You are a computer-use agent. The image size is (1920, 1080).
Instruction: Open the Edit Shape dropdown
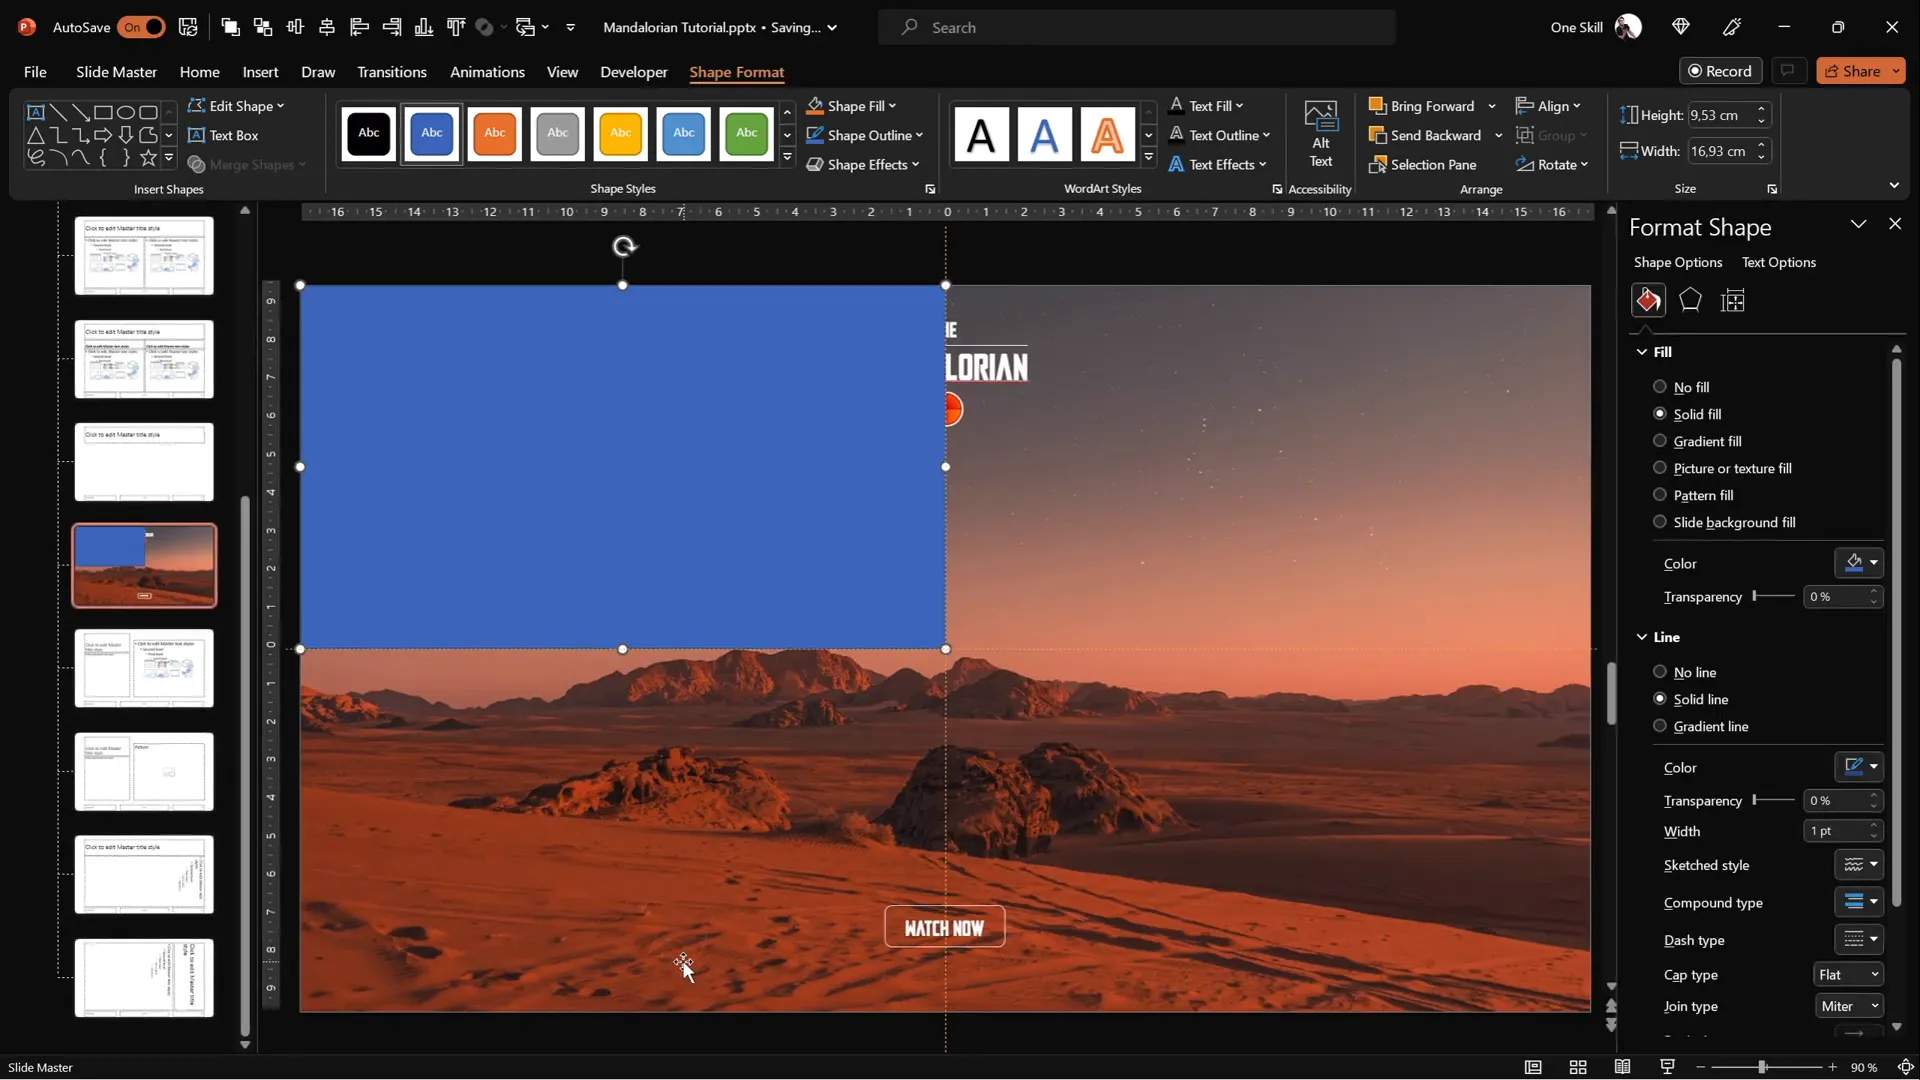236,106
